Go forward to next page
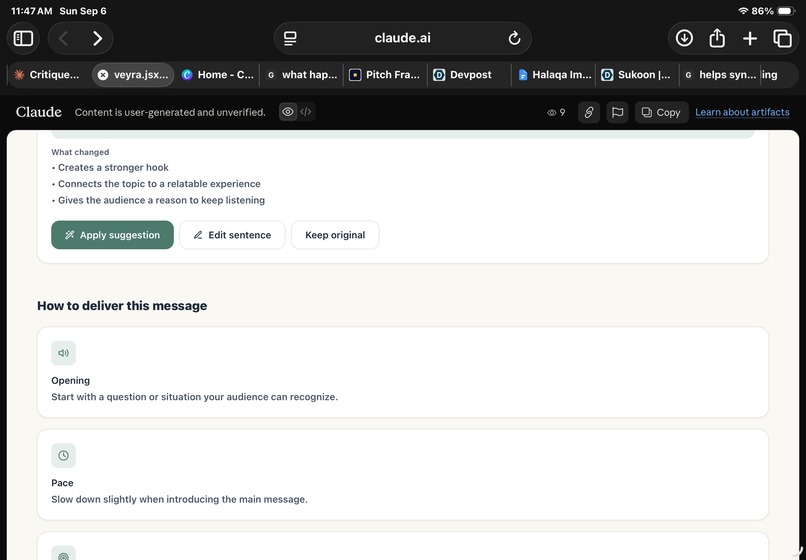Screen dimensions: 806x560 [x=97, y=39]
